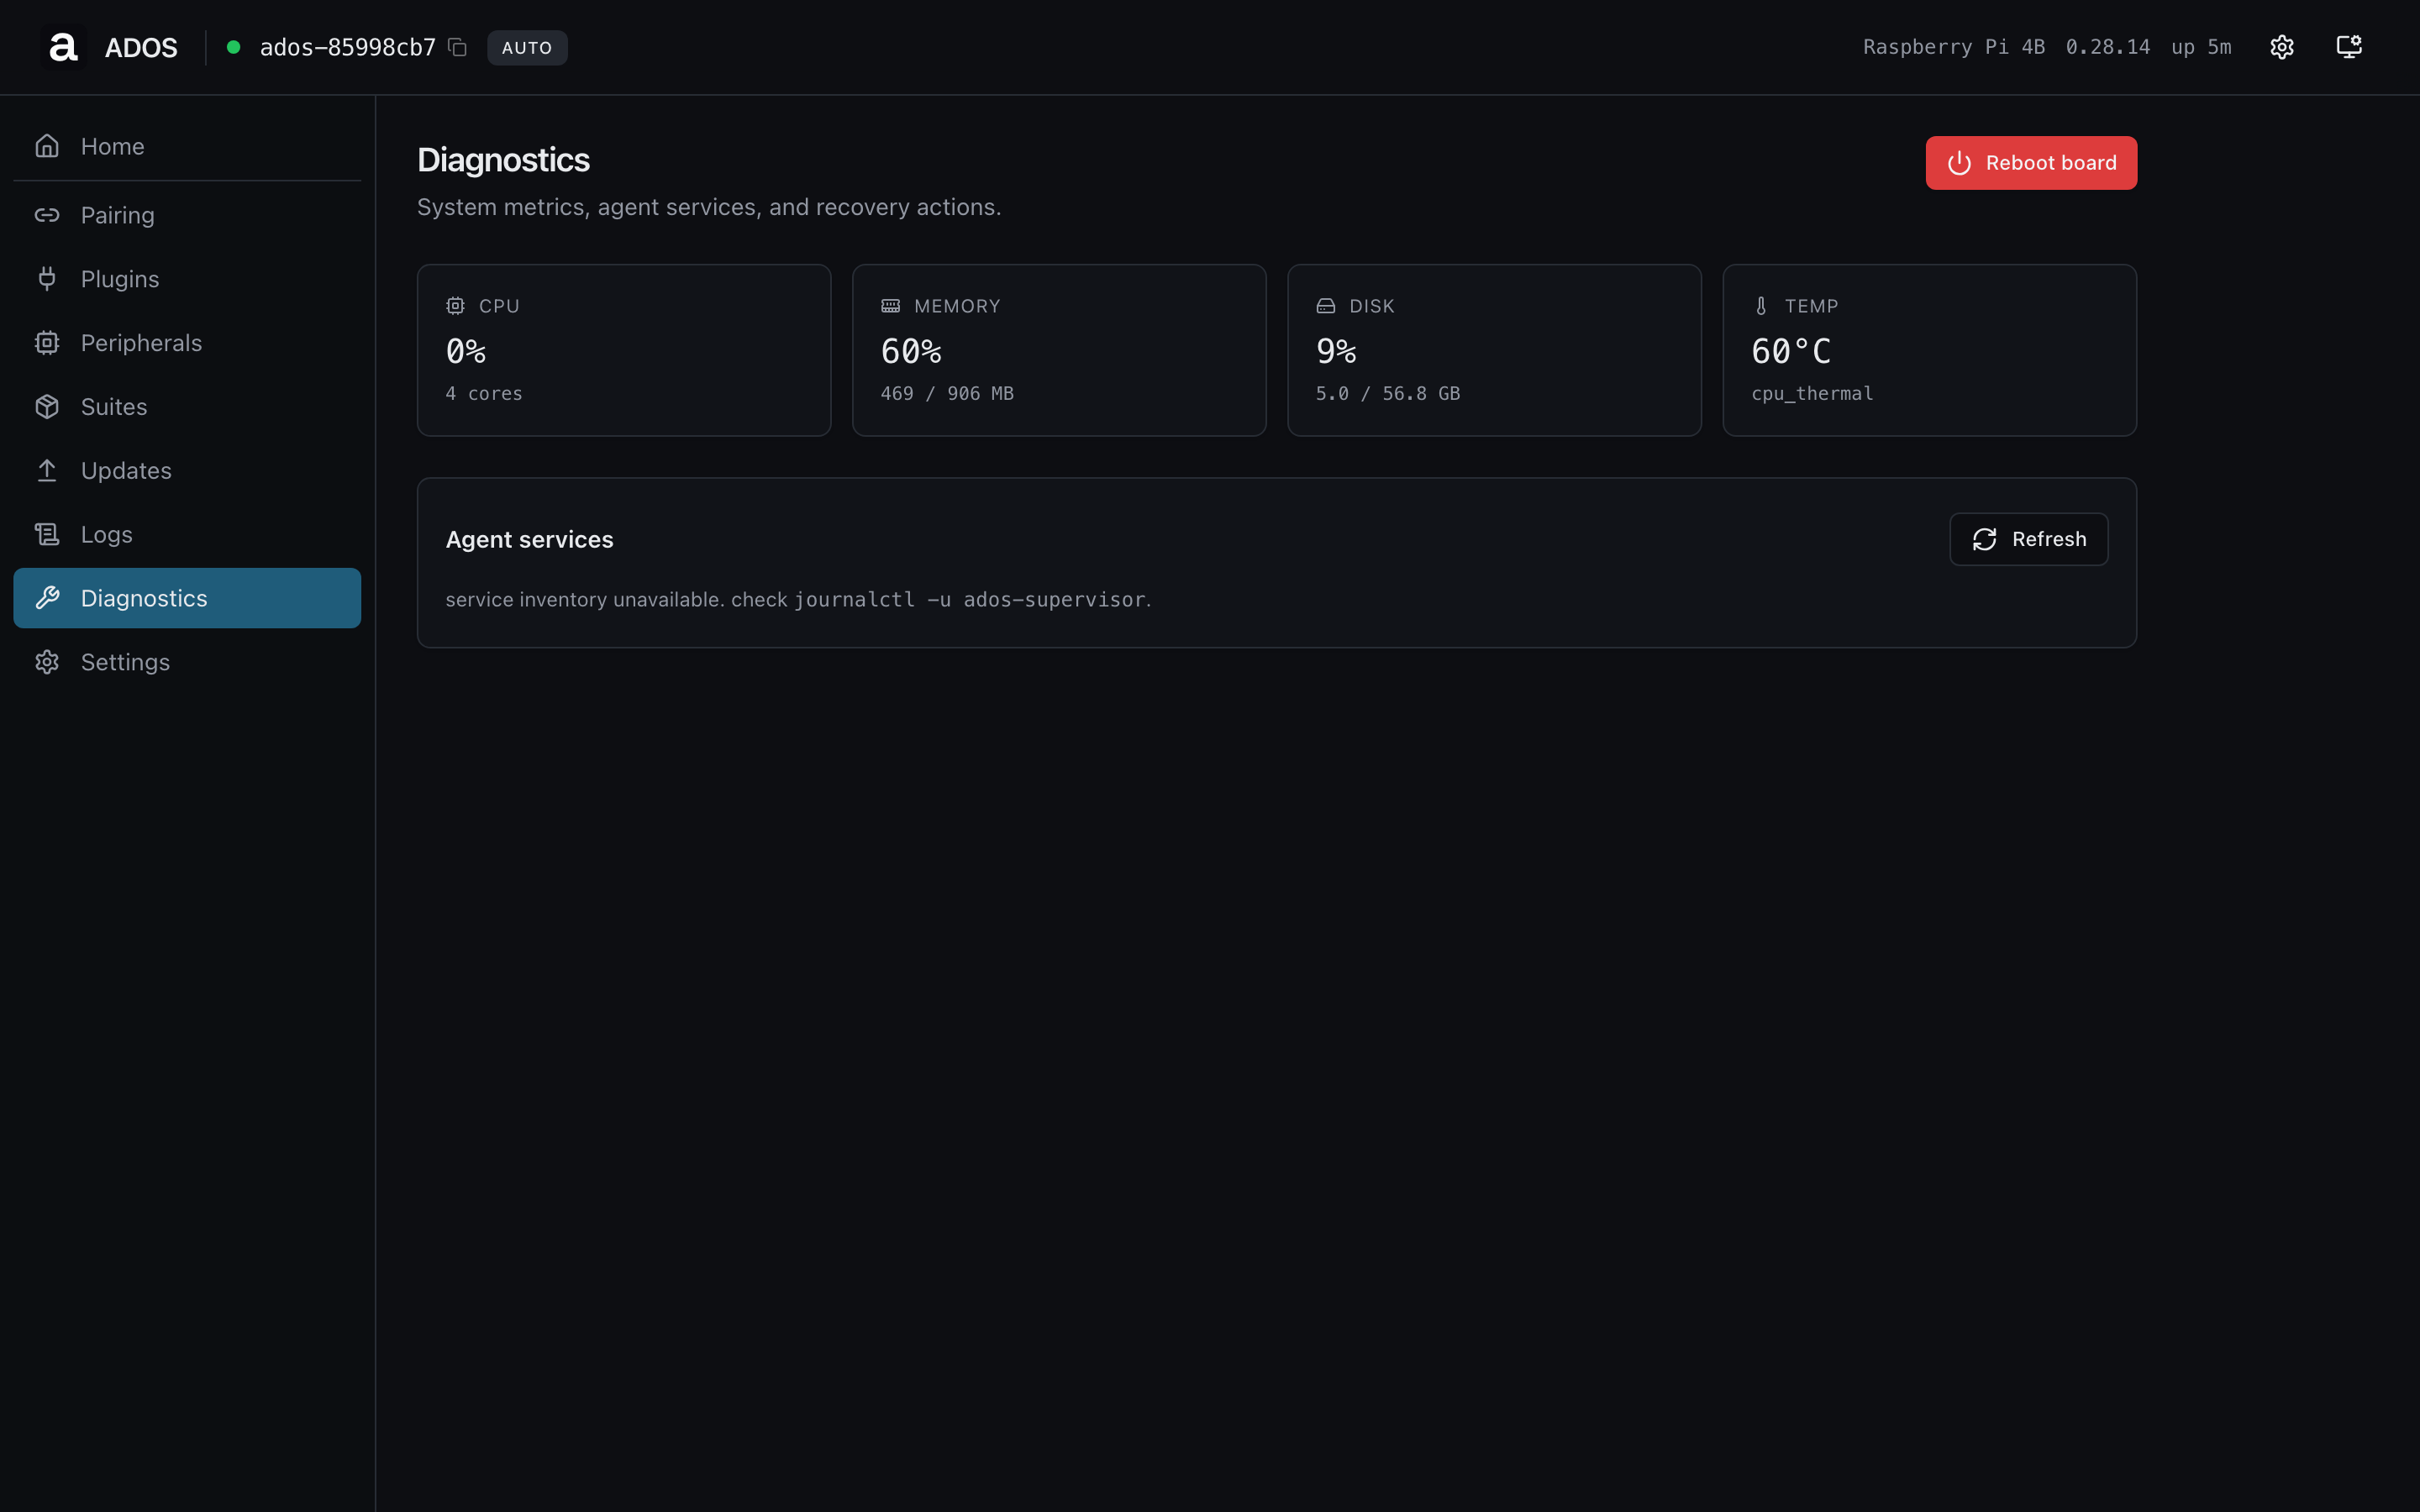Click the 469 / 906 MB text

click(x=947, y=394)
